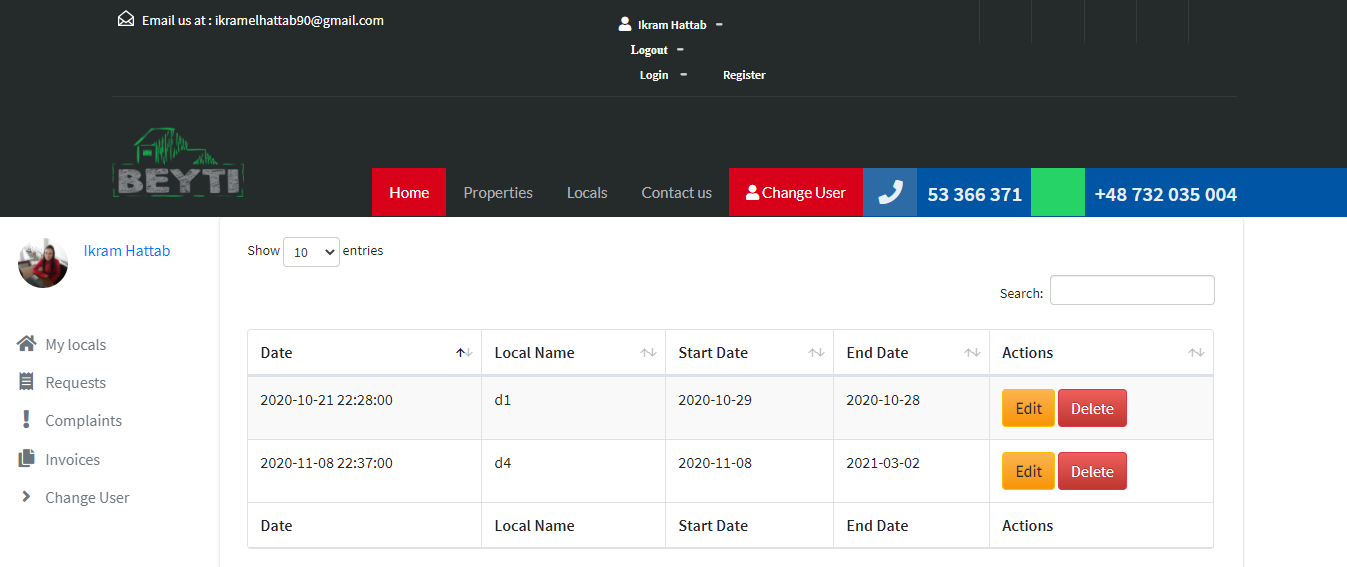Image resolution: width=1347 pixels, height=567 pixels.
Task: Focus the table Search input field
Action: (1131, 290)
